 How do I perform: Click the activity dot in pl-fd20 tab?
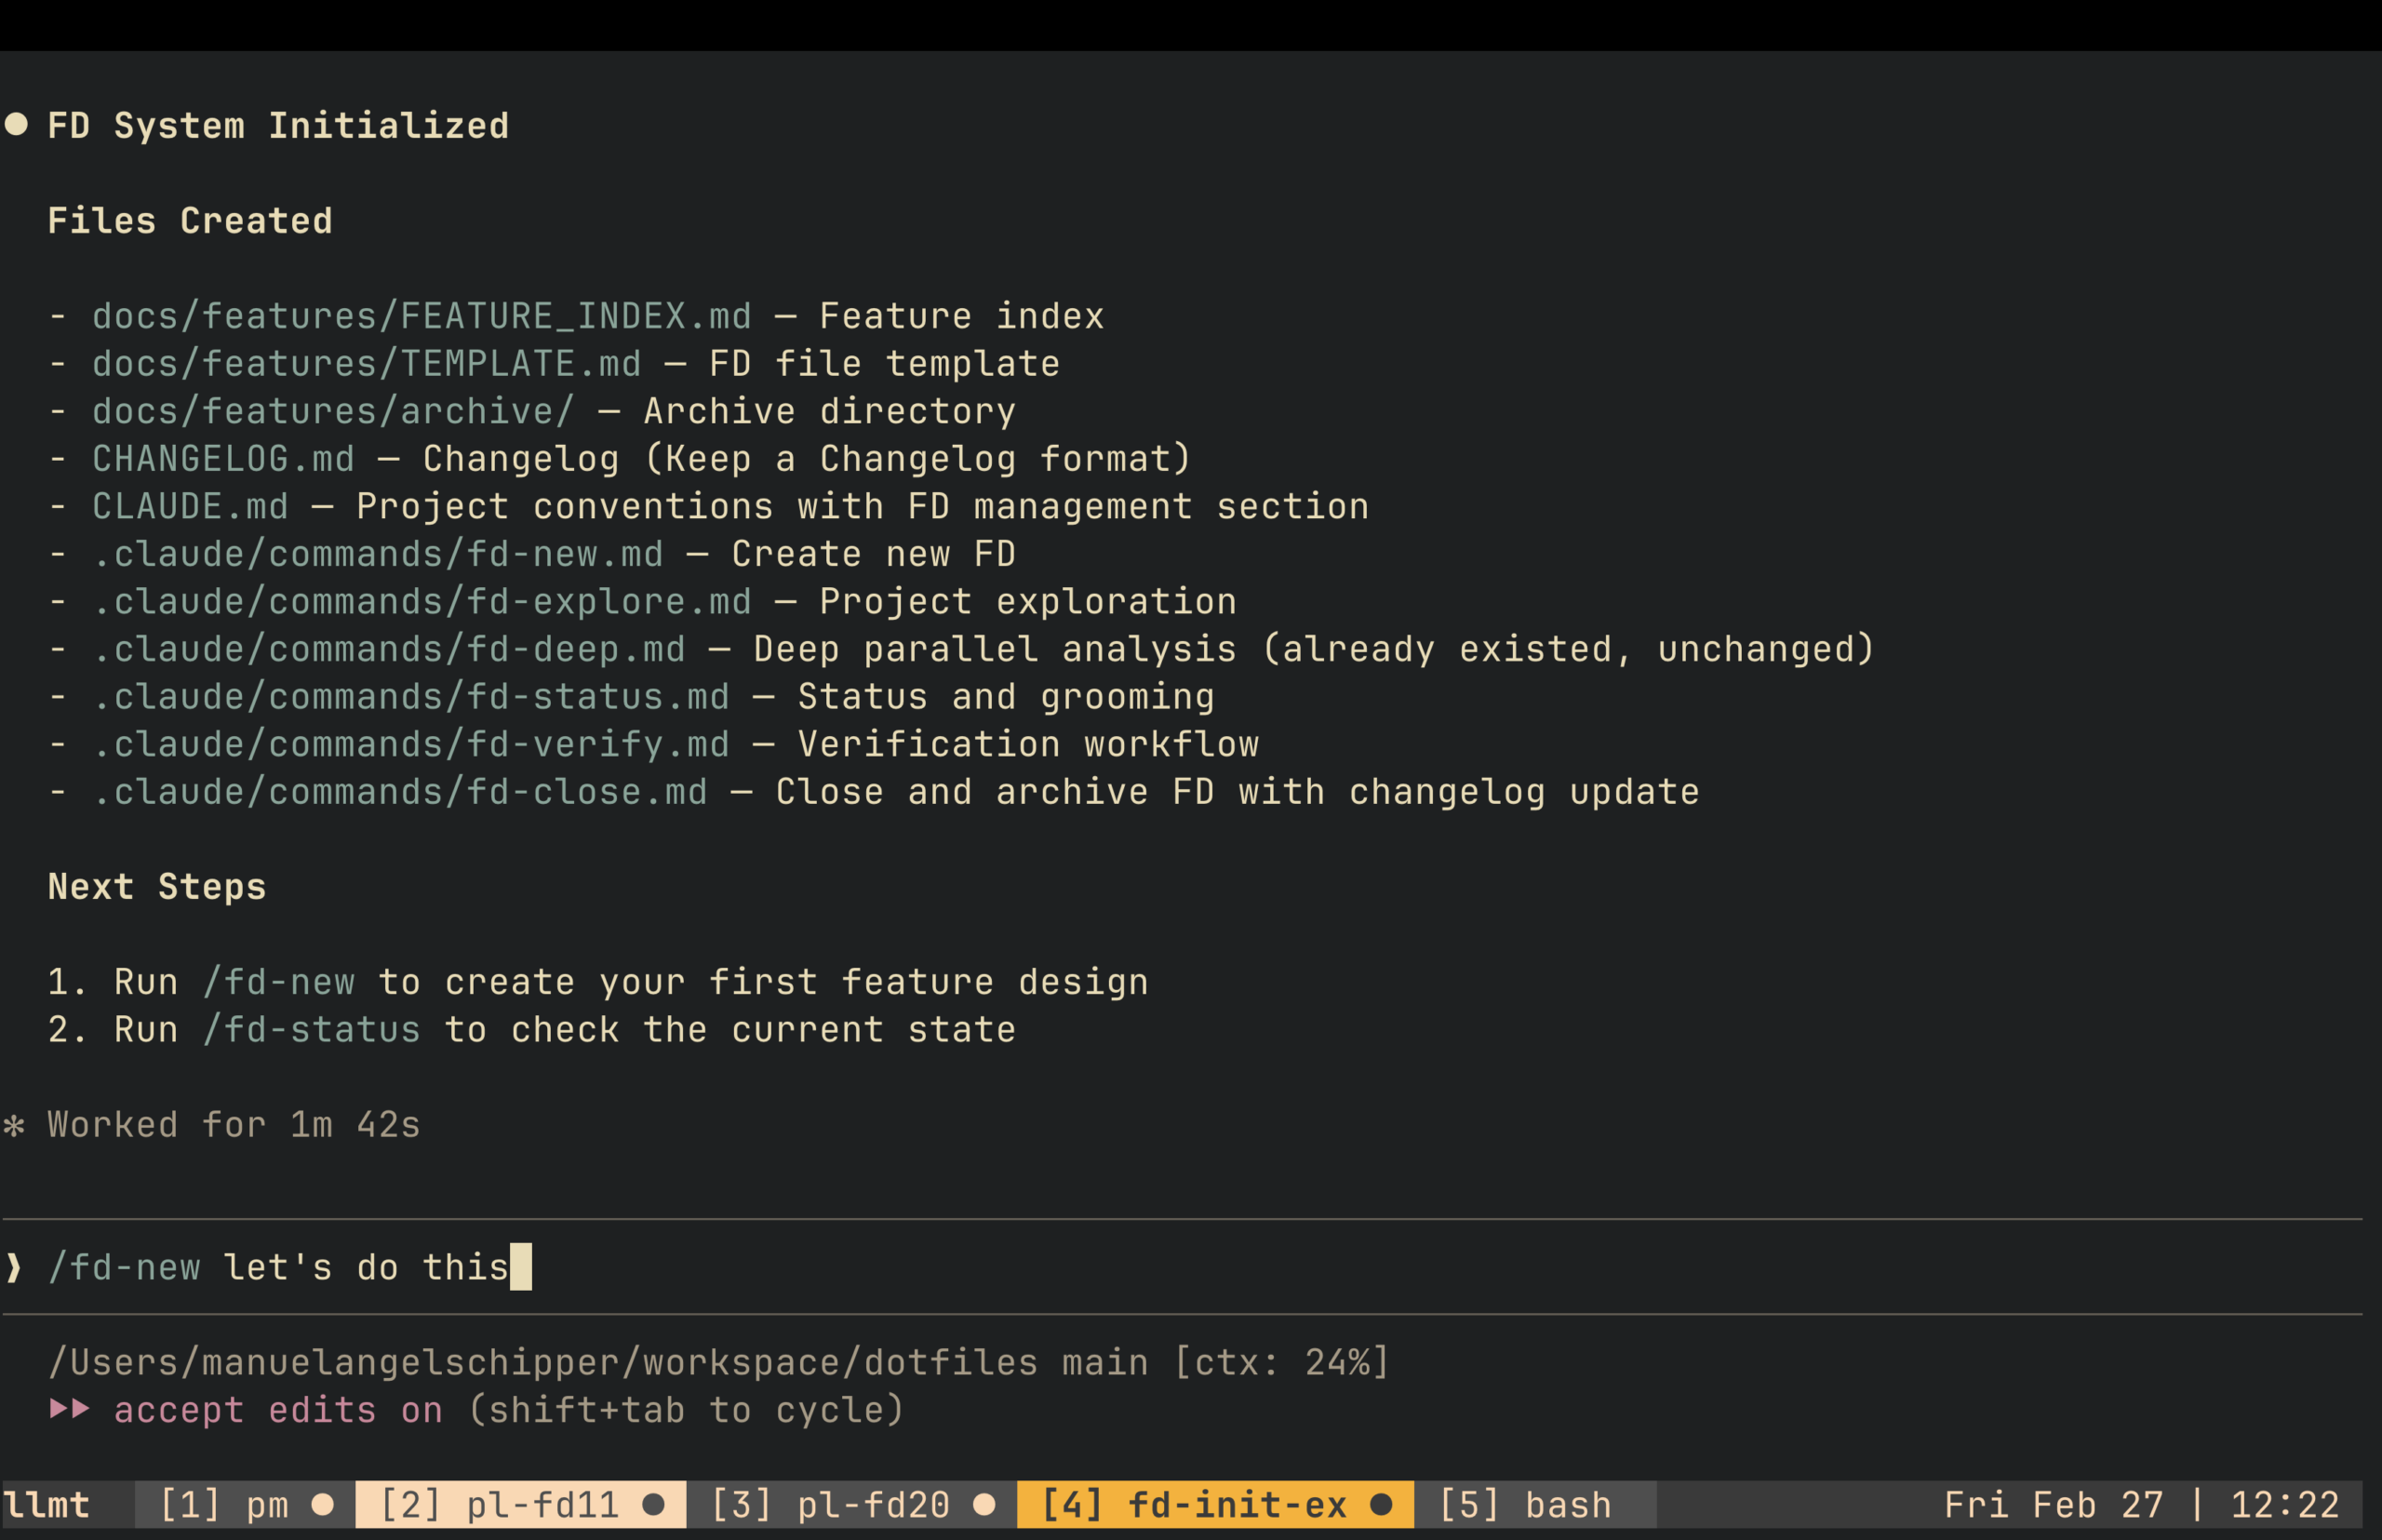tap(984, 1504)
